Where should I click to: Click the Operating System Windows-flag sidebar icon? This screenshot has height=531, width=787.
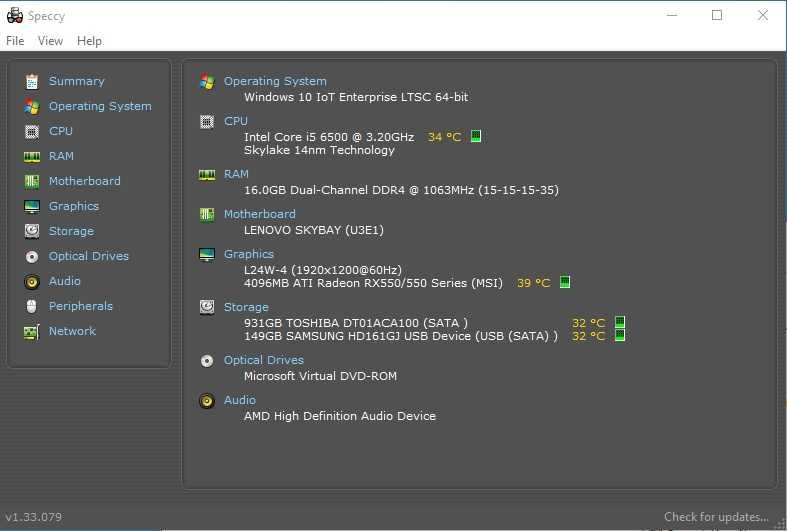32,106
